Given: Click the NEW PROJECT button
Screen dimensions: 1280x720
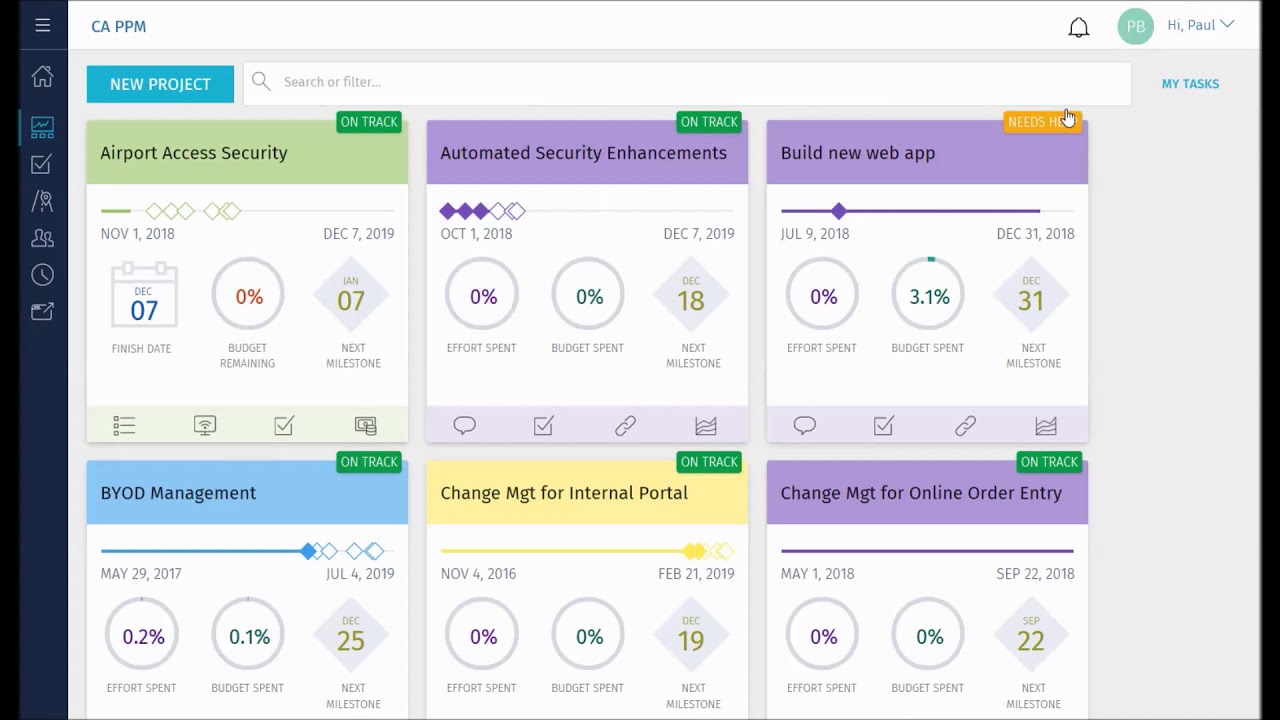Looking at the screenshot, I should tap(160, 84).
